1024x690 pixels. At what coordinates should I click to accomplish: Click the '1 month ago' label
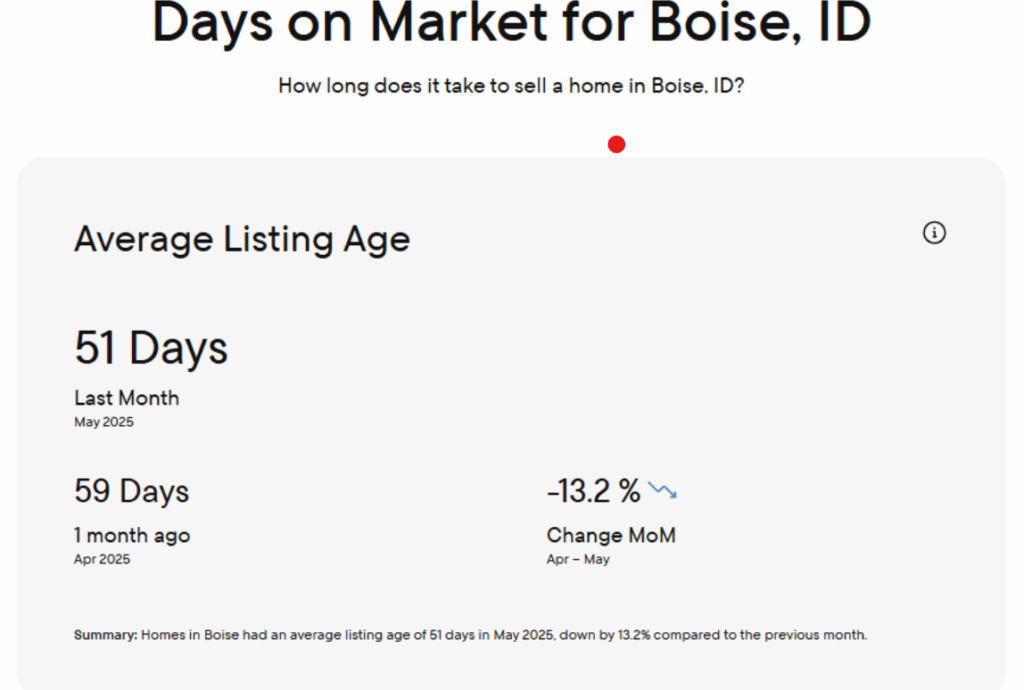[132, 535]
